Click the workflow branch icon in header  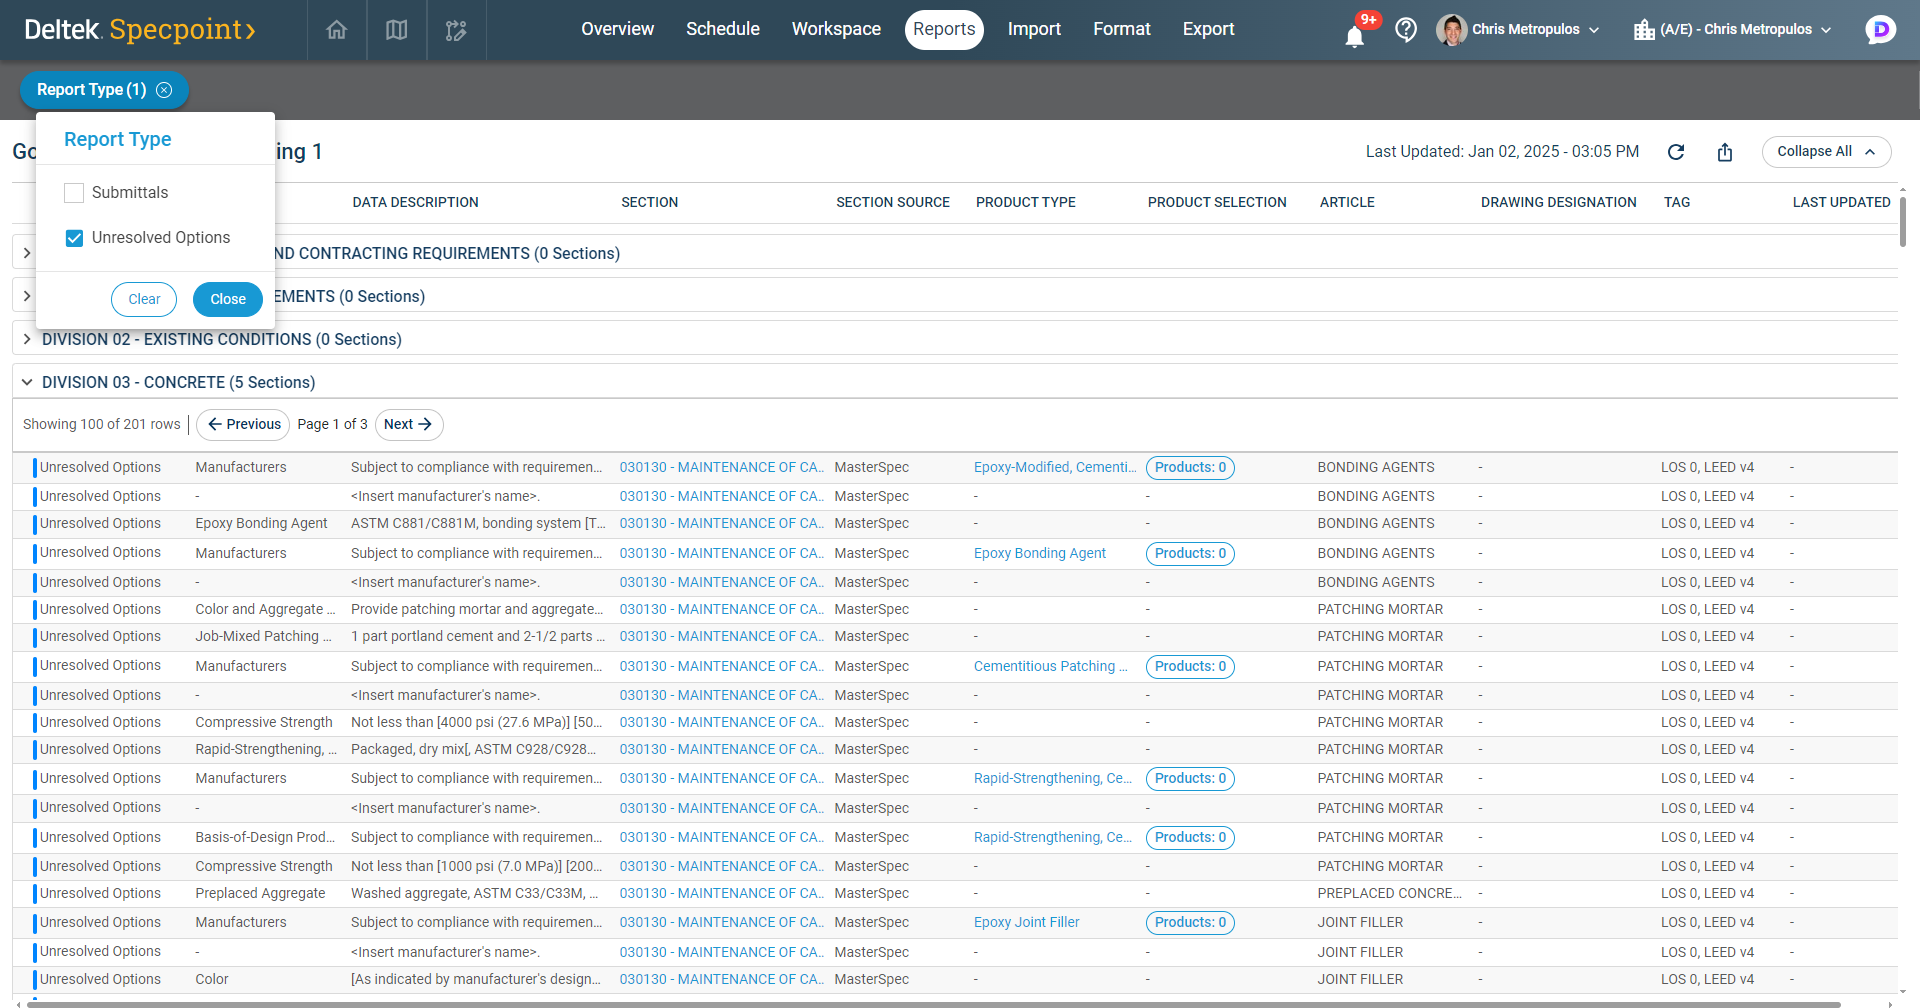click(456, 30)
